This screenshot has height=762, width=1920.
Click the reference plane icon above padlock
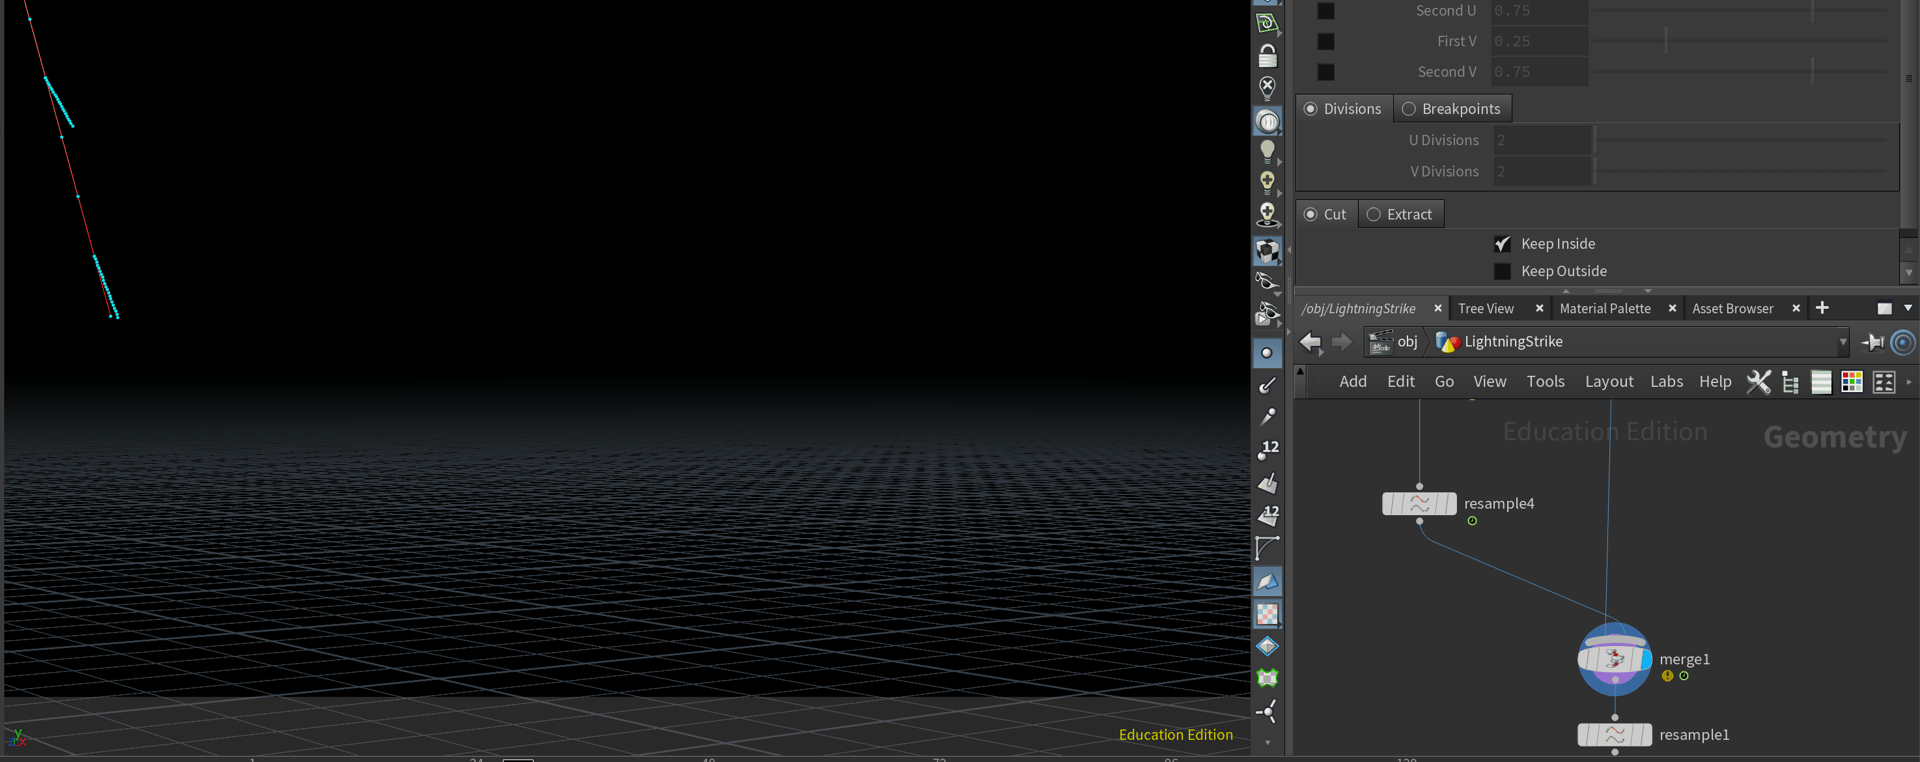(x=1267, y=23)
